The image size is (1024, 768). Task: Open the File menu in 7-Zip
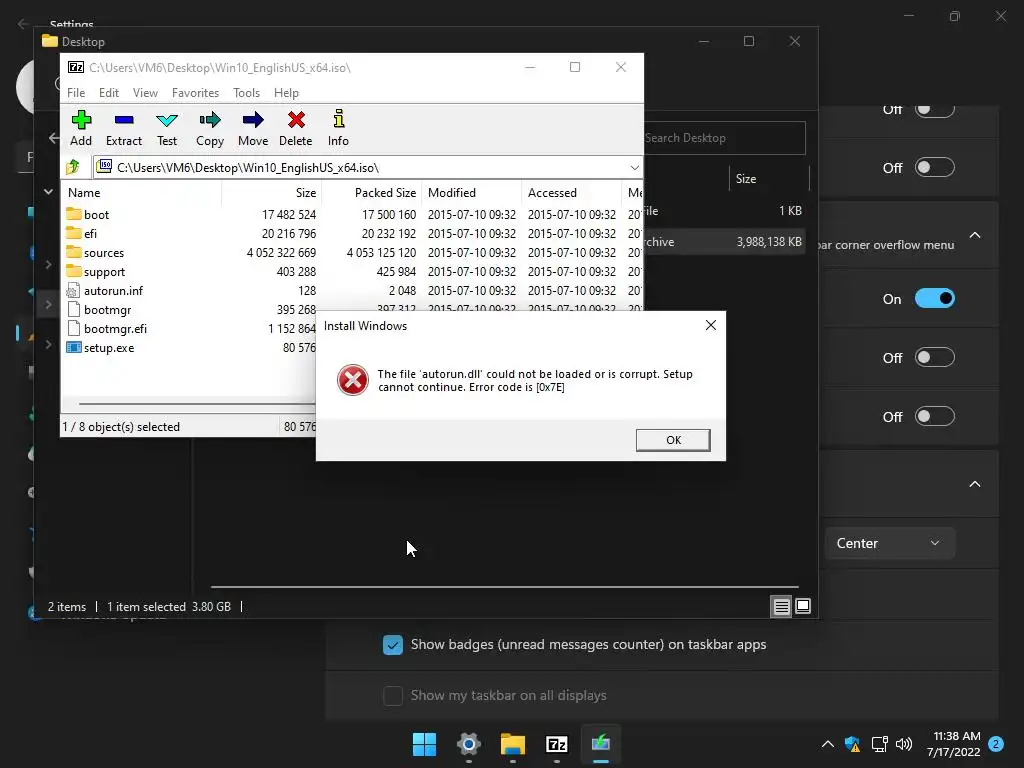tap(76, 93)
